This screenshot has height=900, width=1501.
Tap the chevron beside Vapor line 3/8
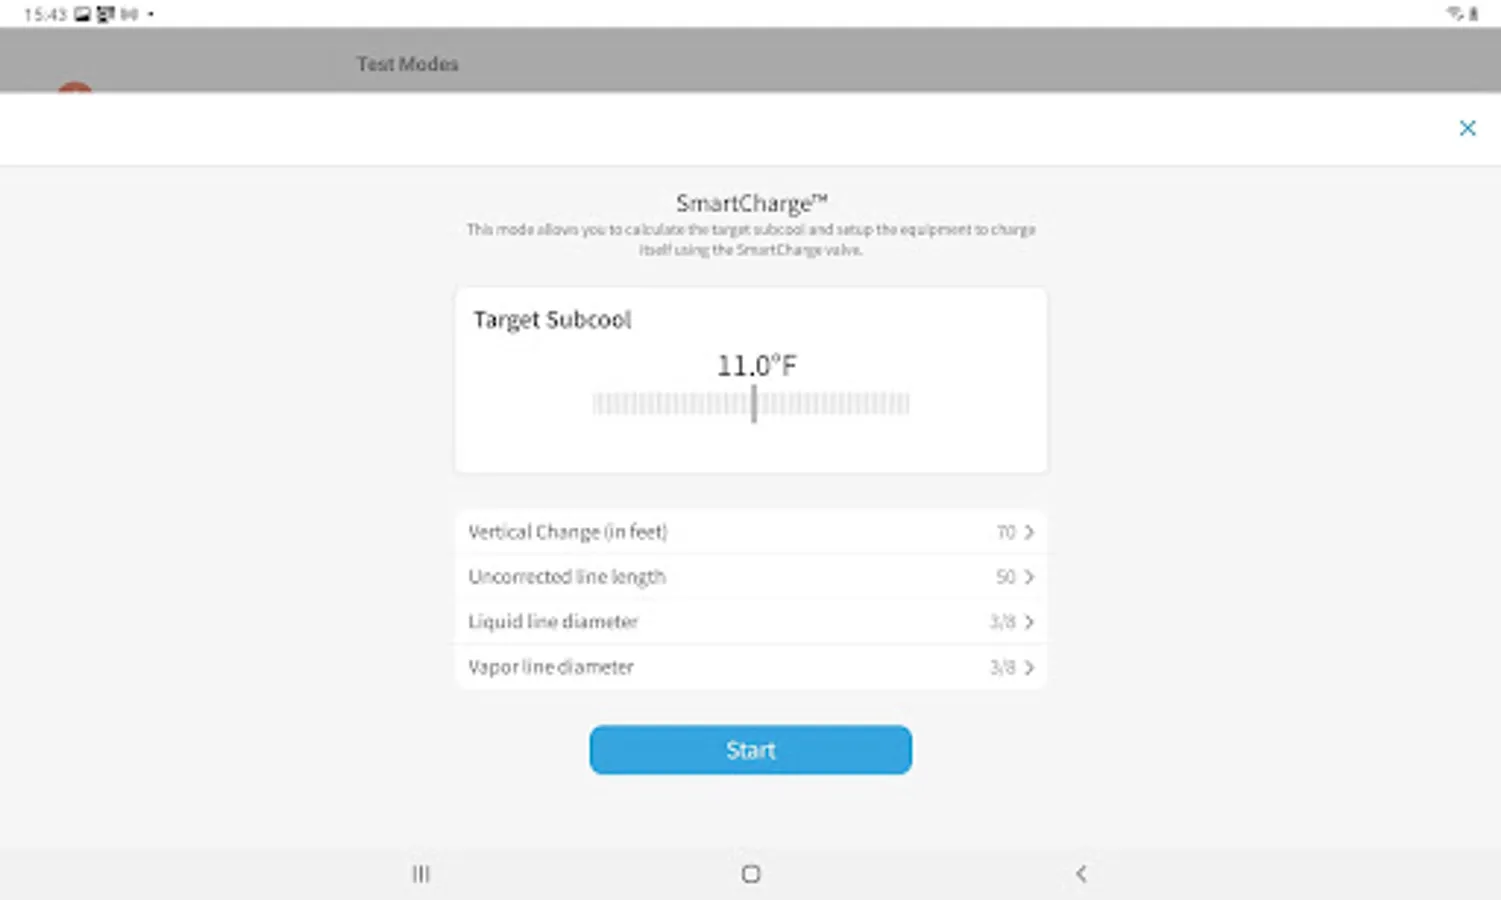[x=1029, y=667]
